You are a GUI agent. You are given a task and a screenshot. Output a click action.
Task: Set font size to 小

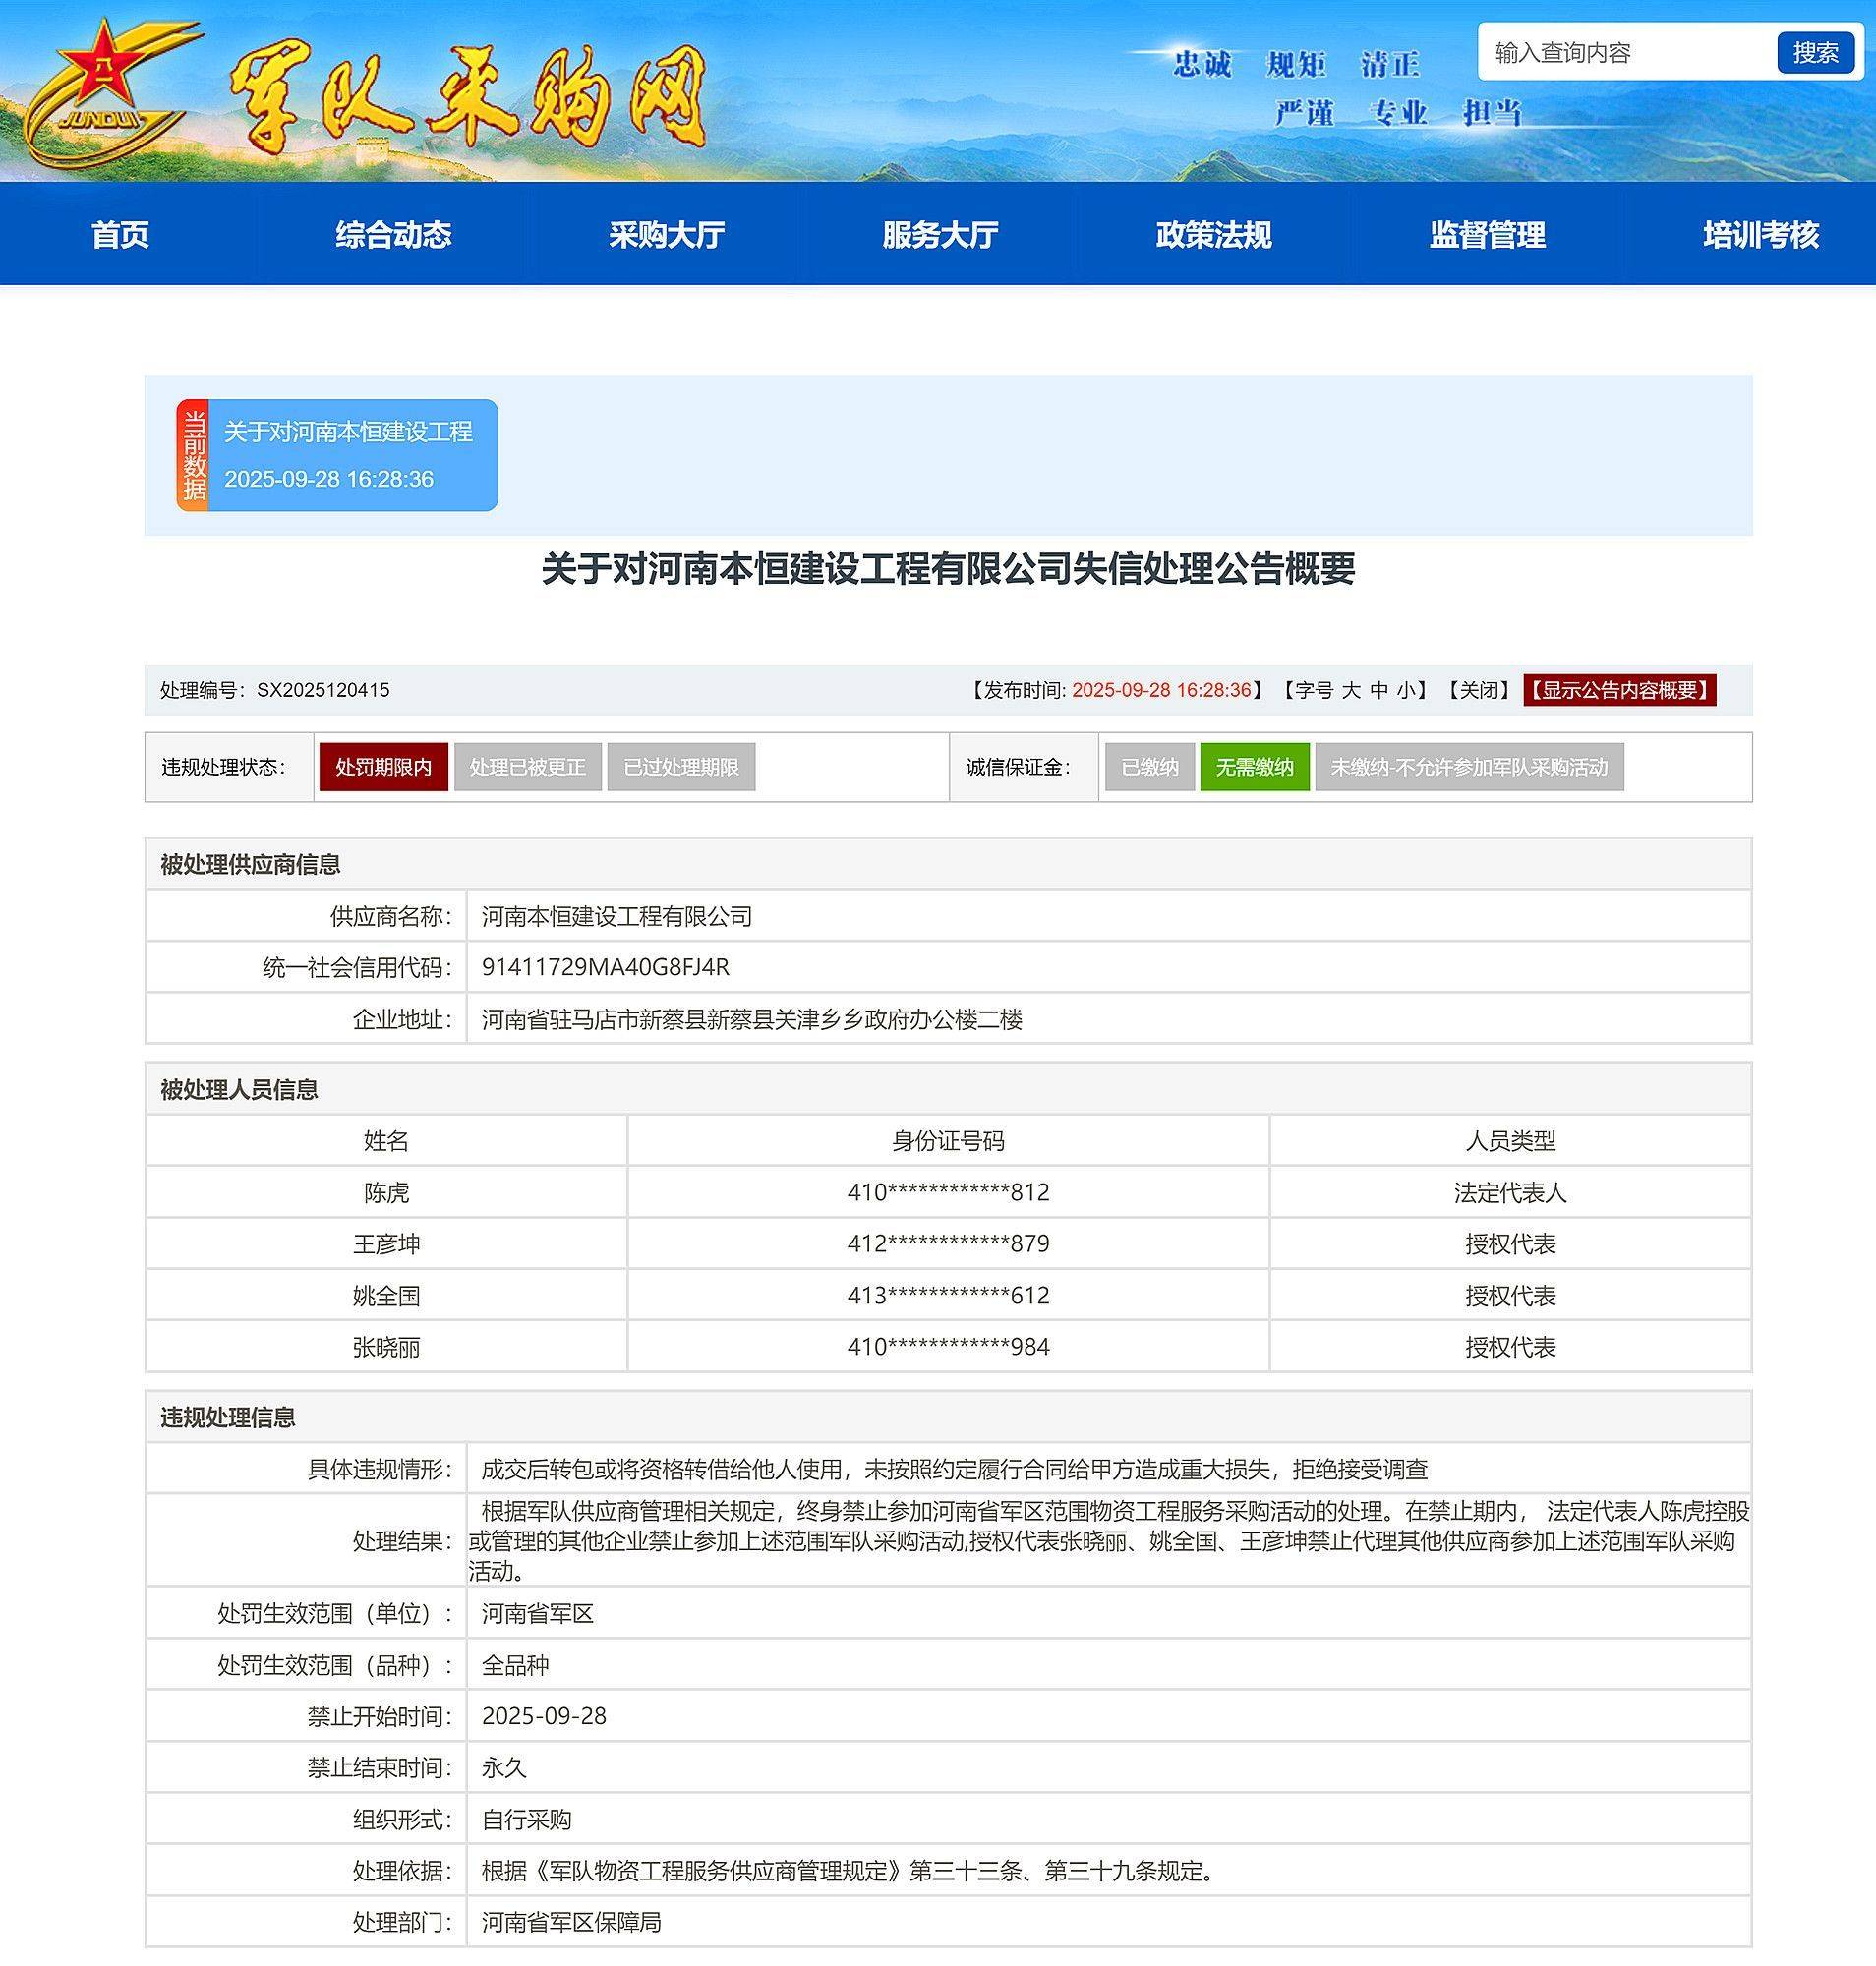1407,690
